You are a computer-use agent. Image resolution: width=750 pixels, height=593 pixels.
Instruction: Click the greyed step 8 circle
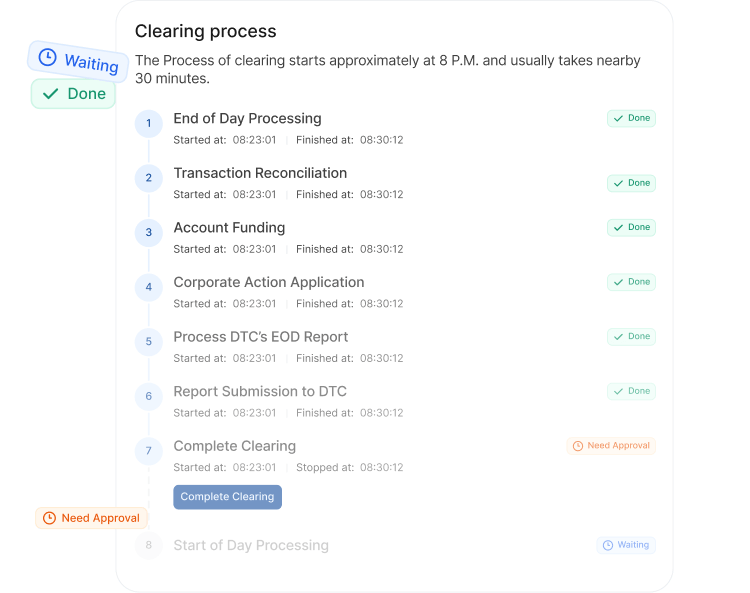pyautogui.click(x=149, y=545)
